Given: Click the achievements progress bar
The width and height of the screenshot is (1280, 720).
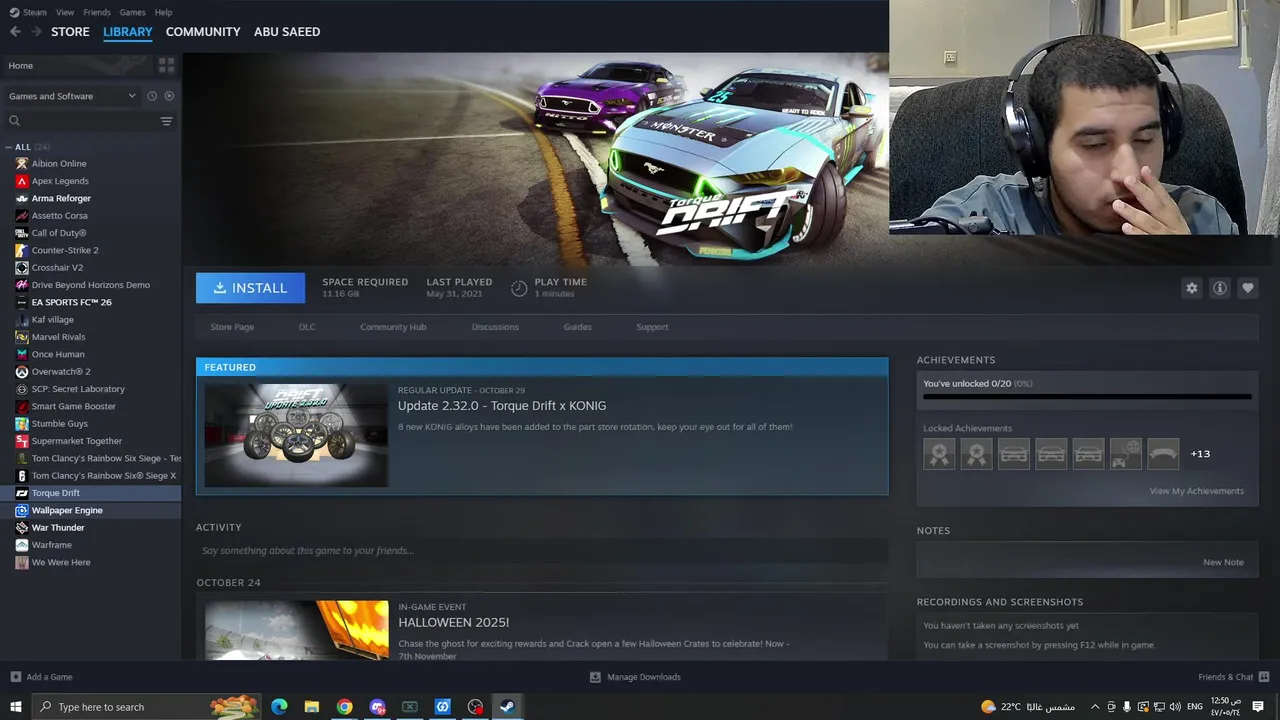Looking at the screenshot, I should [1087, 397].
